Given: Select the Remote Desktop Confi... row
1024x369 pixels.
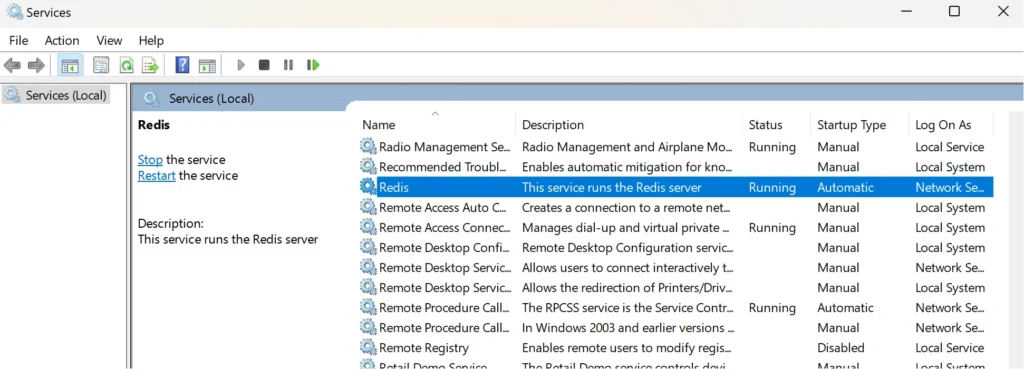Looking at the screenshot, I should coord(676,248).
